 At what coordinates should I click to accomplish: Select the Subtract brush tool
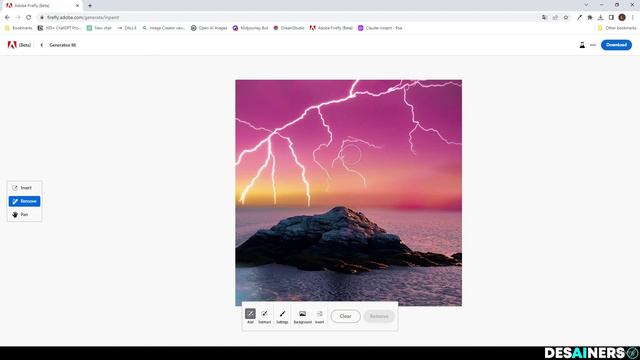pyautogui.click(x=264, y=316)
